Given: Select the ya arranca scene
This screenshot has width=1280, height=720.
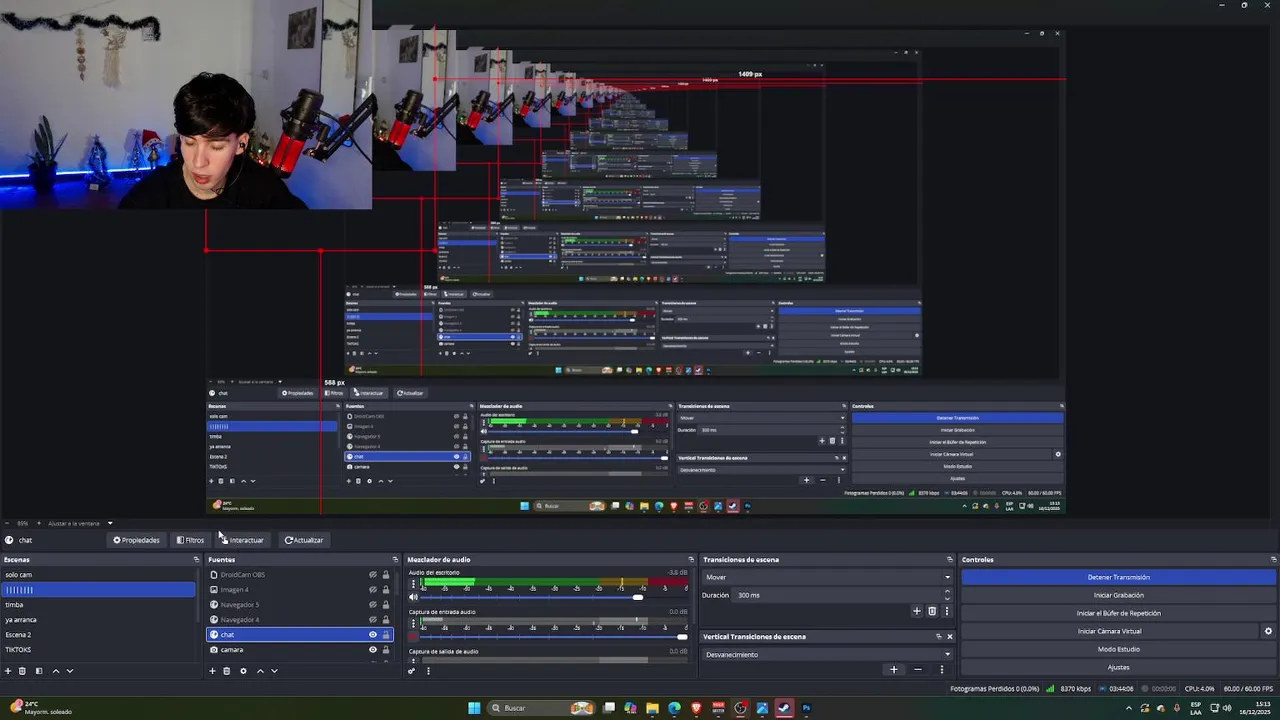Looking at the screenshot, I should click(98, 620).
